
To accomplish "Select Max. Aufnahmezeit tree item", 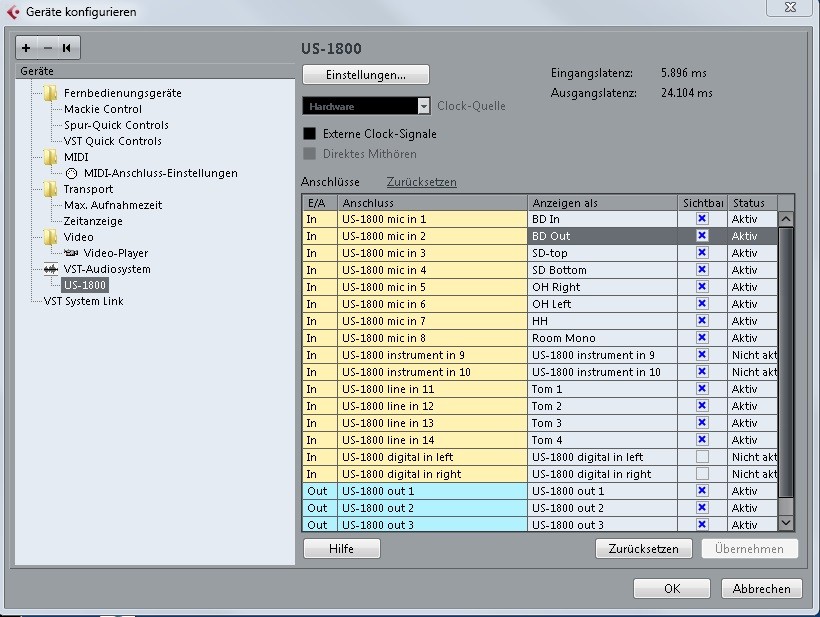I will coord(113,205).
